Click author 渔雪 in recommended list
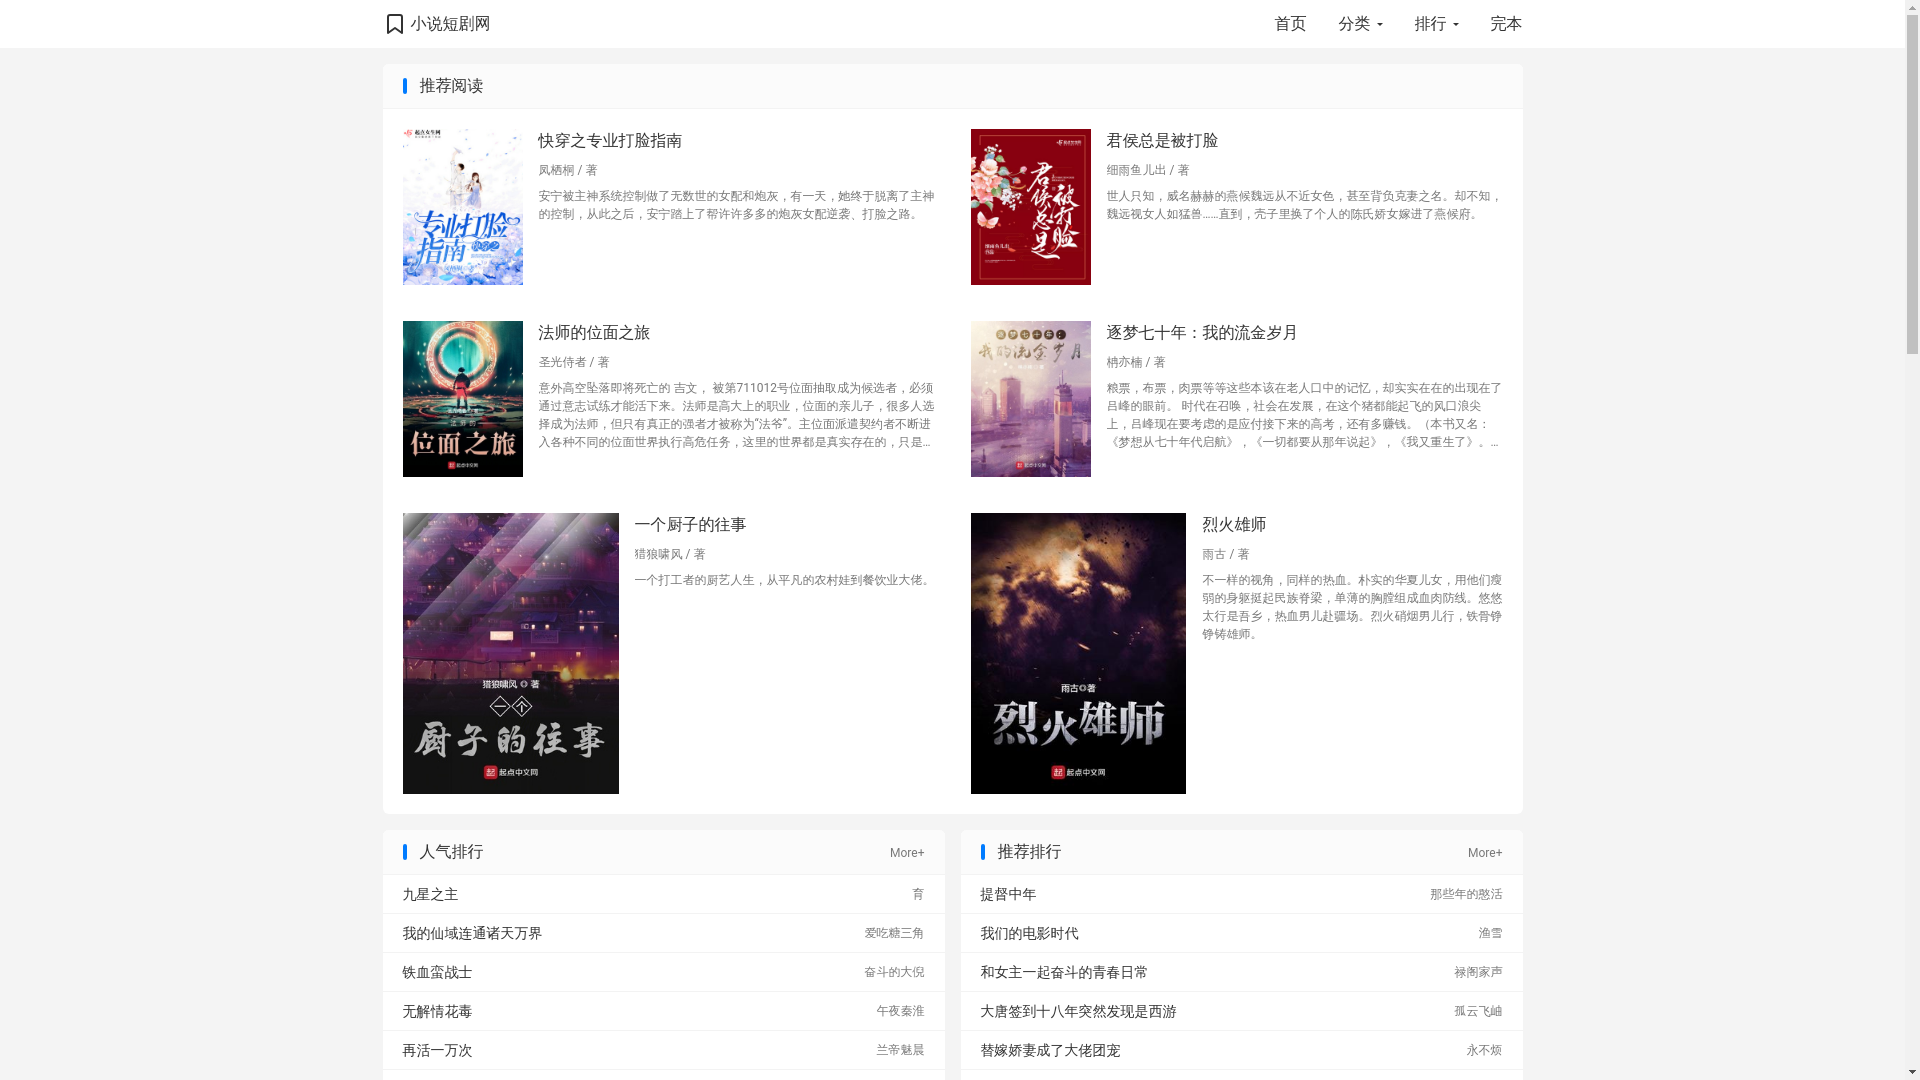 click(1490, 934)
